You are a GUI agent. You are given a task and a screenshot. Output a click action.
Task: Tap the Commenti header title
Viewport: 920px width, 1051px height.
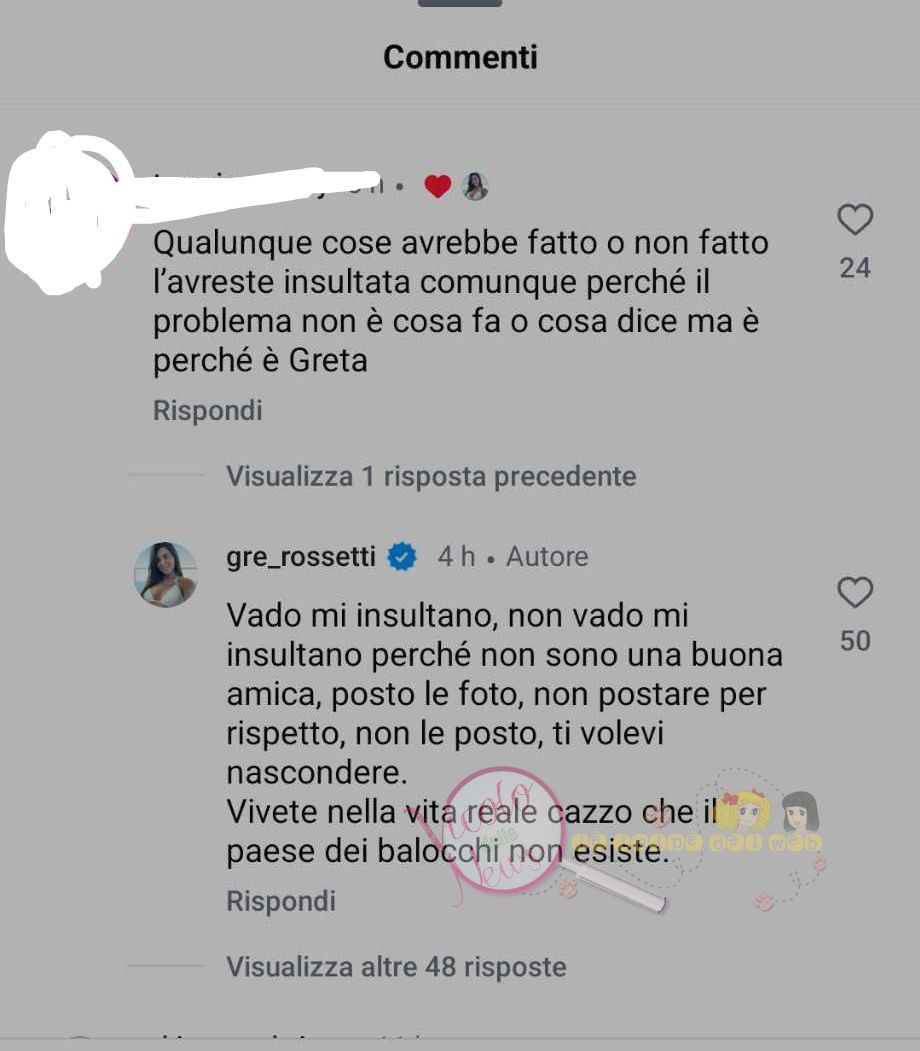tap(460, 57)
